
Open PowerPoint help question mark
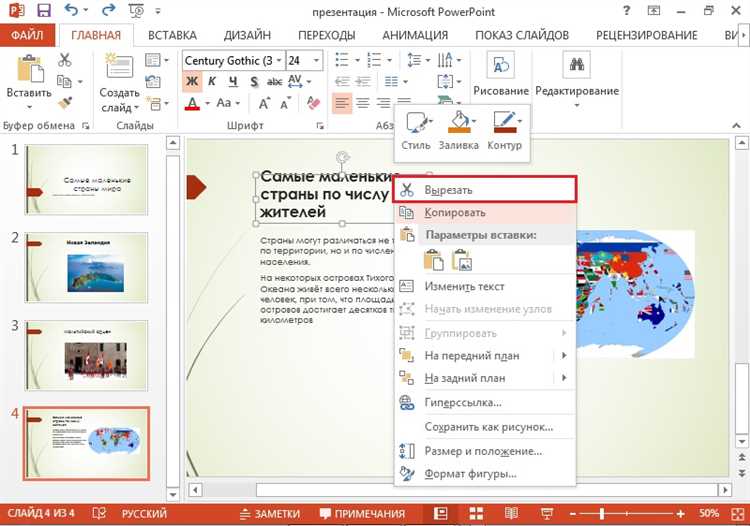tap(626, 11)
